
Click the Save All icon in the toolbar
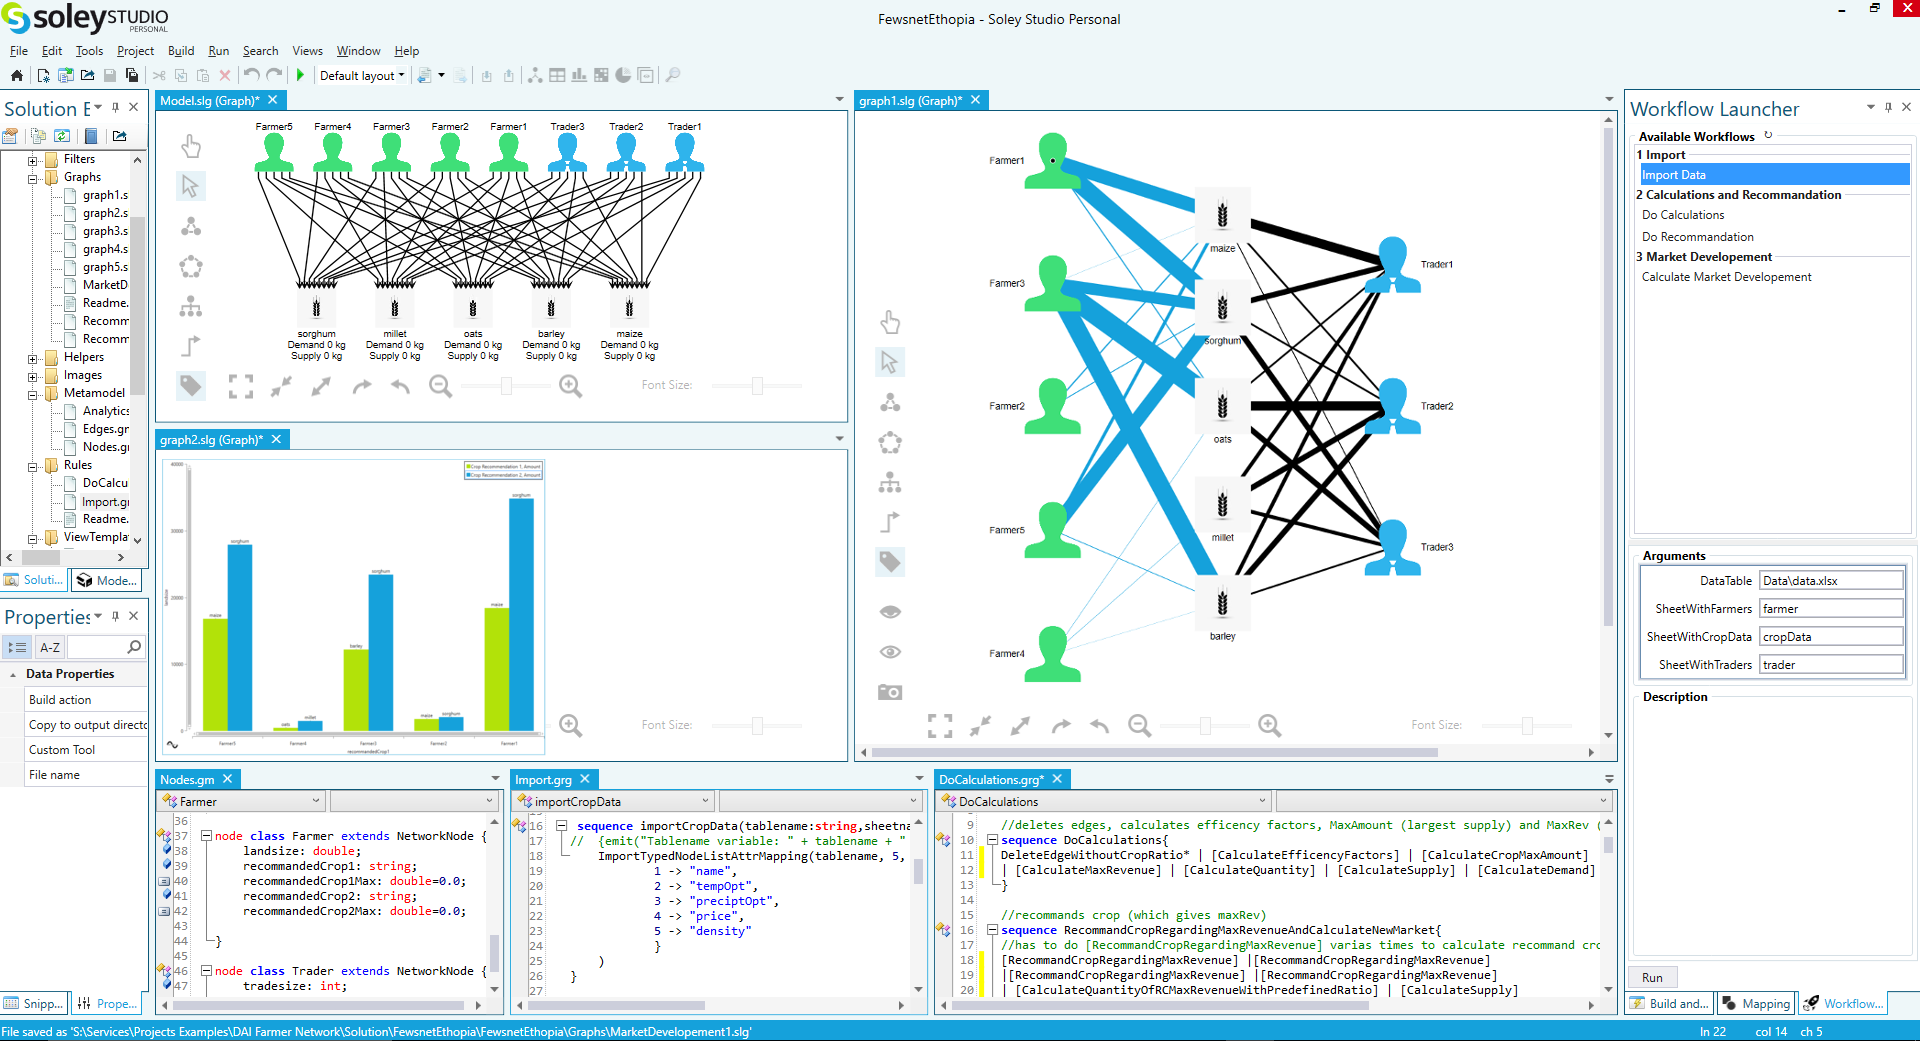pyautogui.click(x=131, y=75)
